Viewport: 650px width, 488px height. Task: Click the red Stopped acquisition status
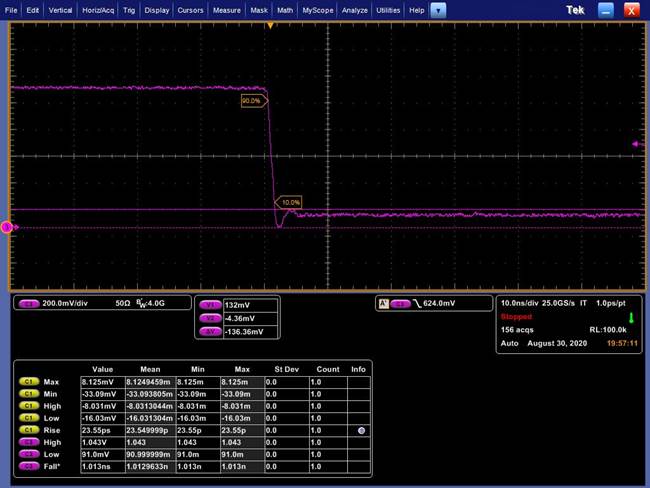pos(516,317)
